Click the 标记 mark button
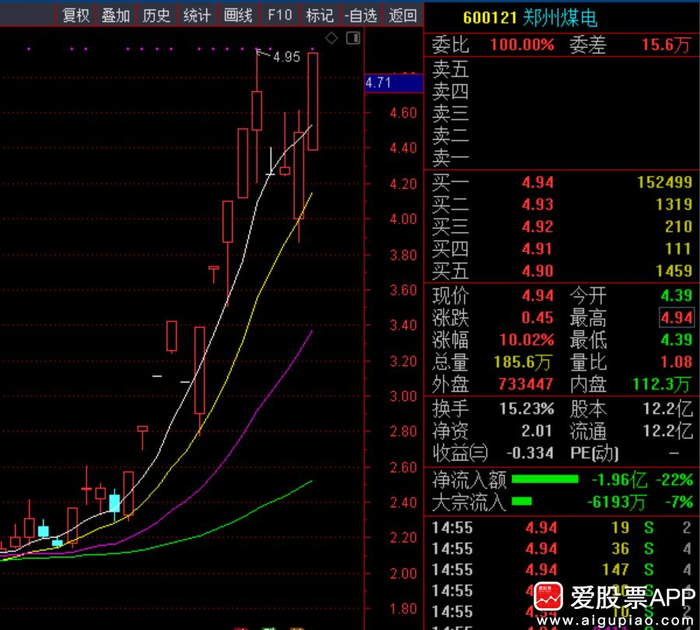This screenshot has height=630, width=700. coord(319,15)
